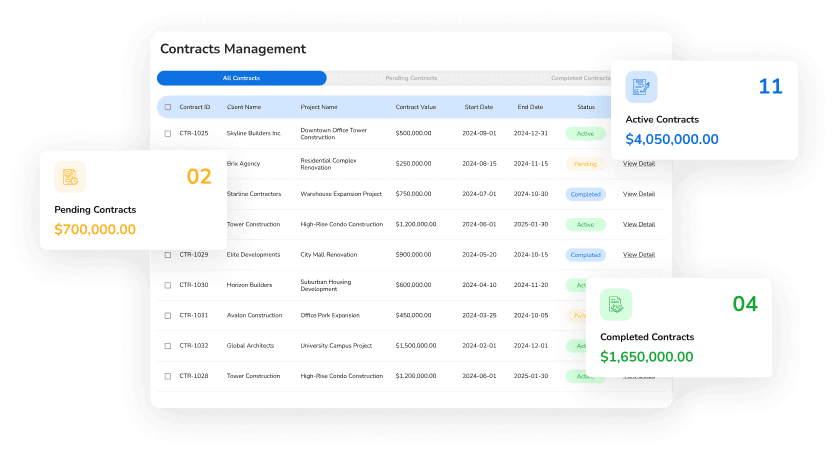Click View Detail for Warehouse Expansion Project
Image resolution: width=839 pixels, height=457 pixels.
coord(639,194)
